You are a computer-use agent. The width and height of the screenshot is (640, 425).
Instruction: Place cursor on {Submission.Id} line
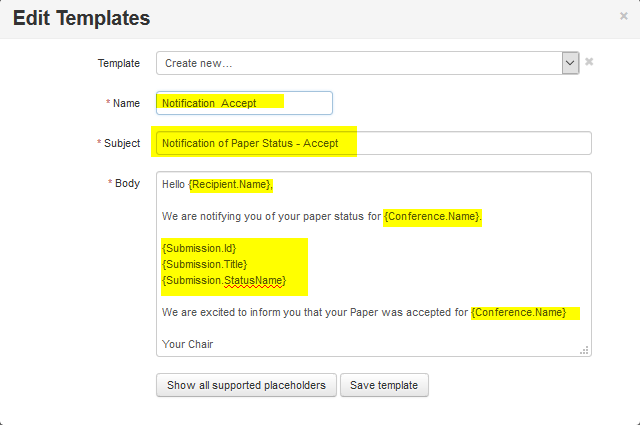tap(199, 248)
